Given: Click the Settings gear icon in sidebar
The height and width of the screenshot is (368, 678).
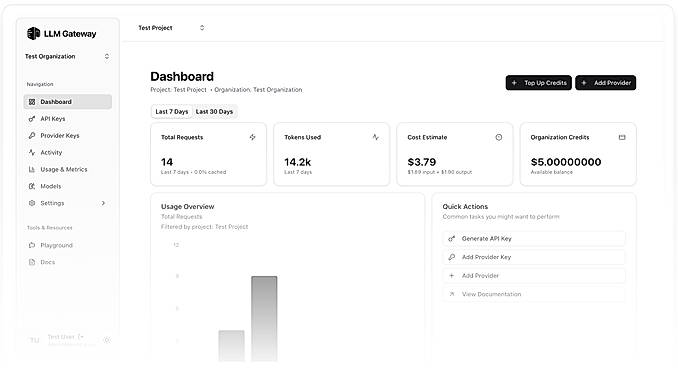Looking at the screenshot, I should 32,203.
